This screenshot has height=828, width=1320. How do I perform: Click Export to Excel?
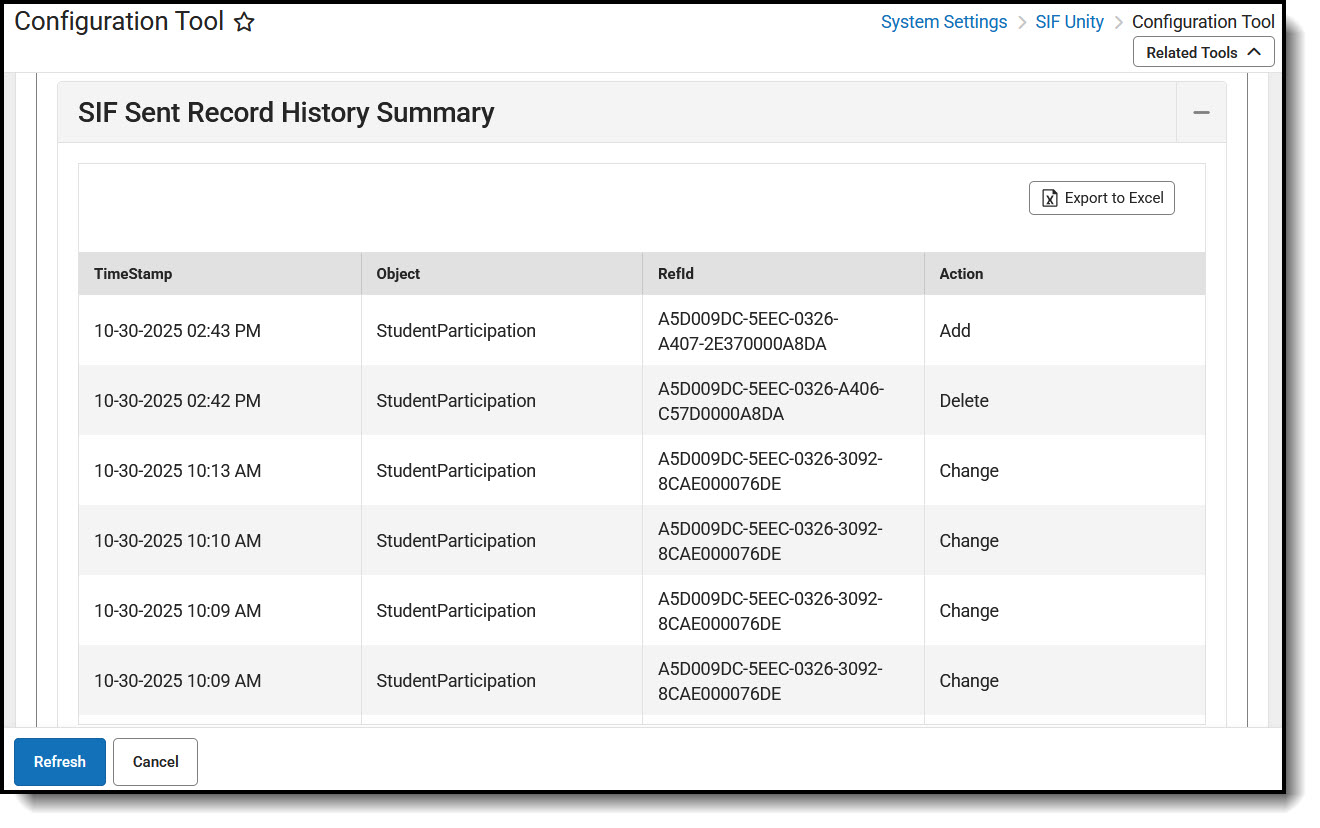(x=1101, y=198)
